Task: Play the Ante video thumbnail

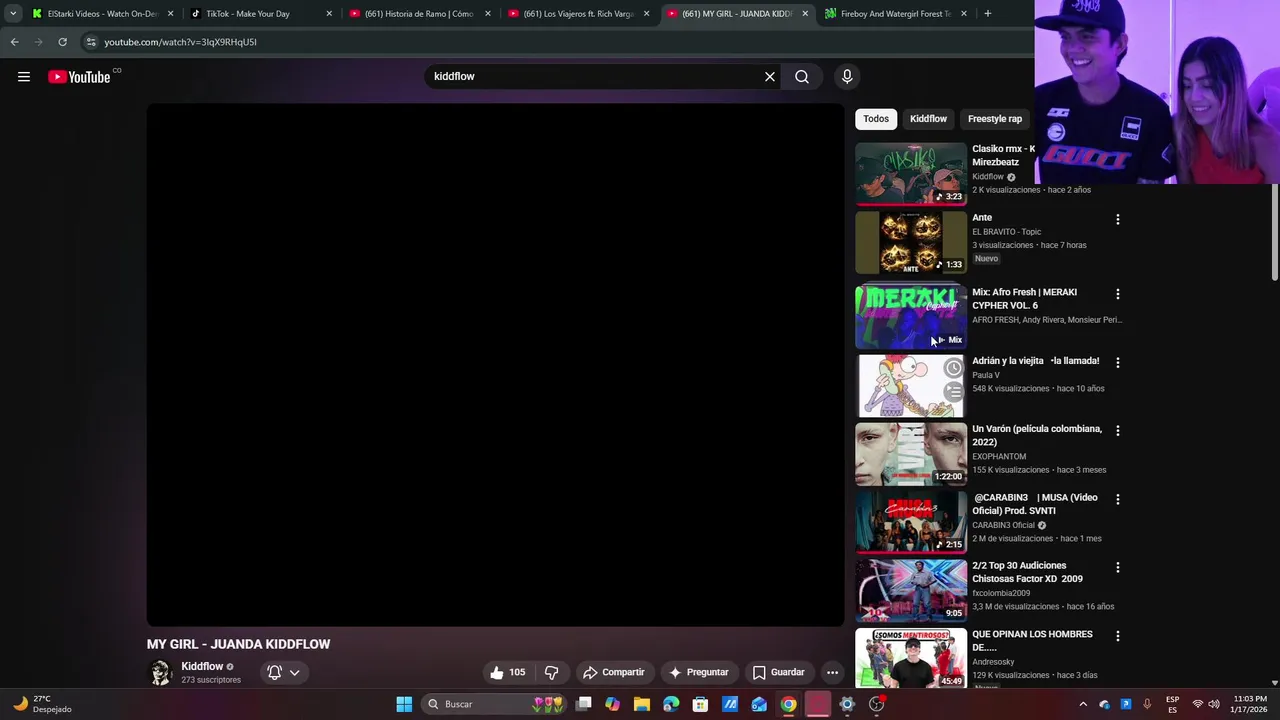Action: pyautogui.click(x=911, y=242)
